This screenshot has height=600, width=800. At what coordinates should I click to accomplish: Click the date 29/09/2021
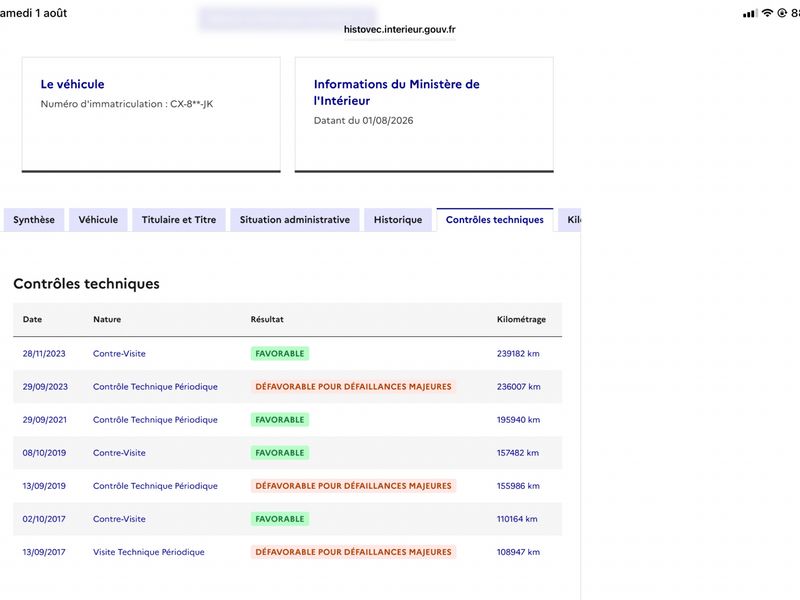[44, 420]
